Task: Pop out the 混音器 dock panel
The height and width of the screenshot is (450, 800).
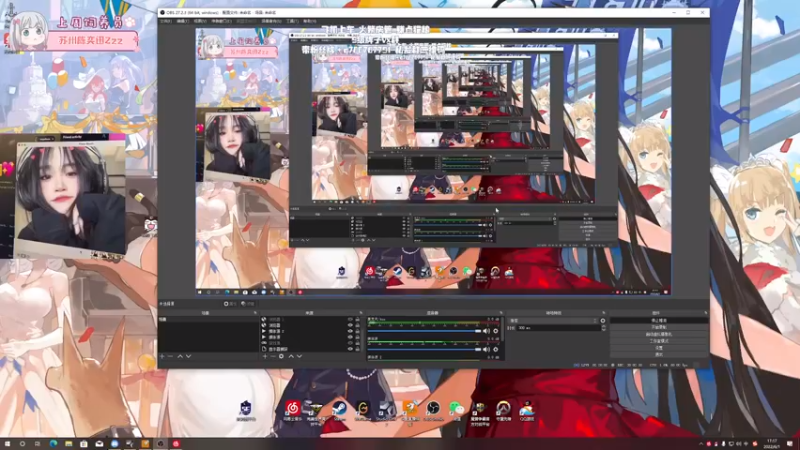Action: point(501,313)
